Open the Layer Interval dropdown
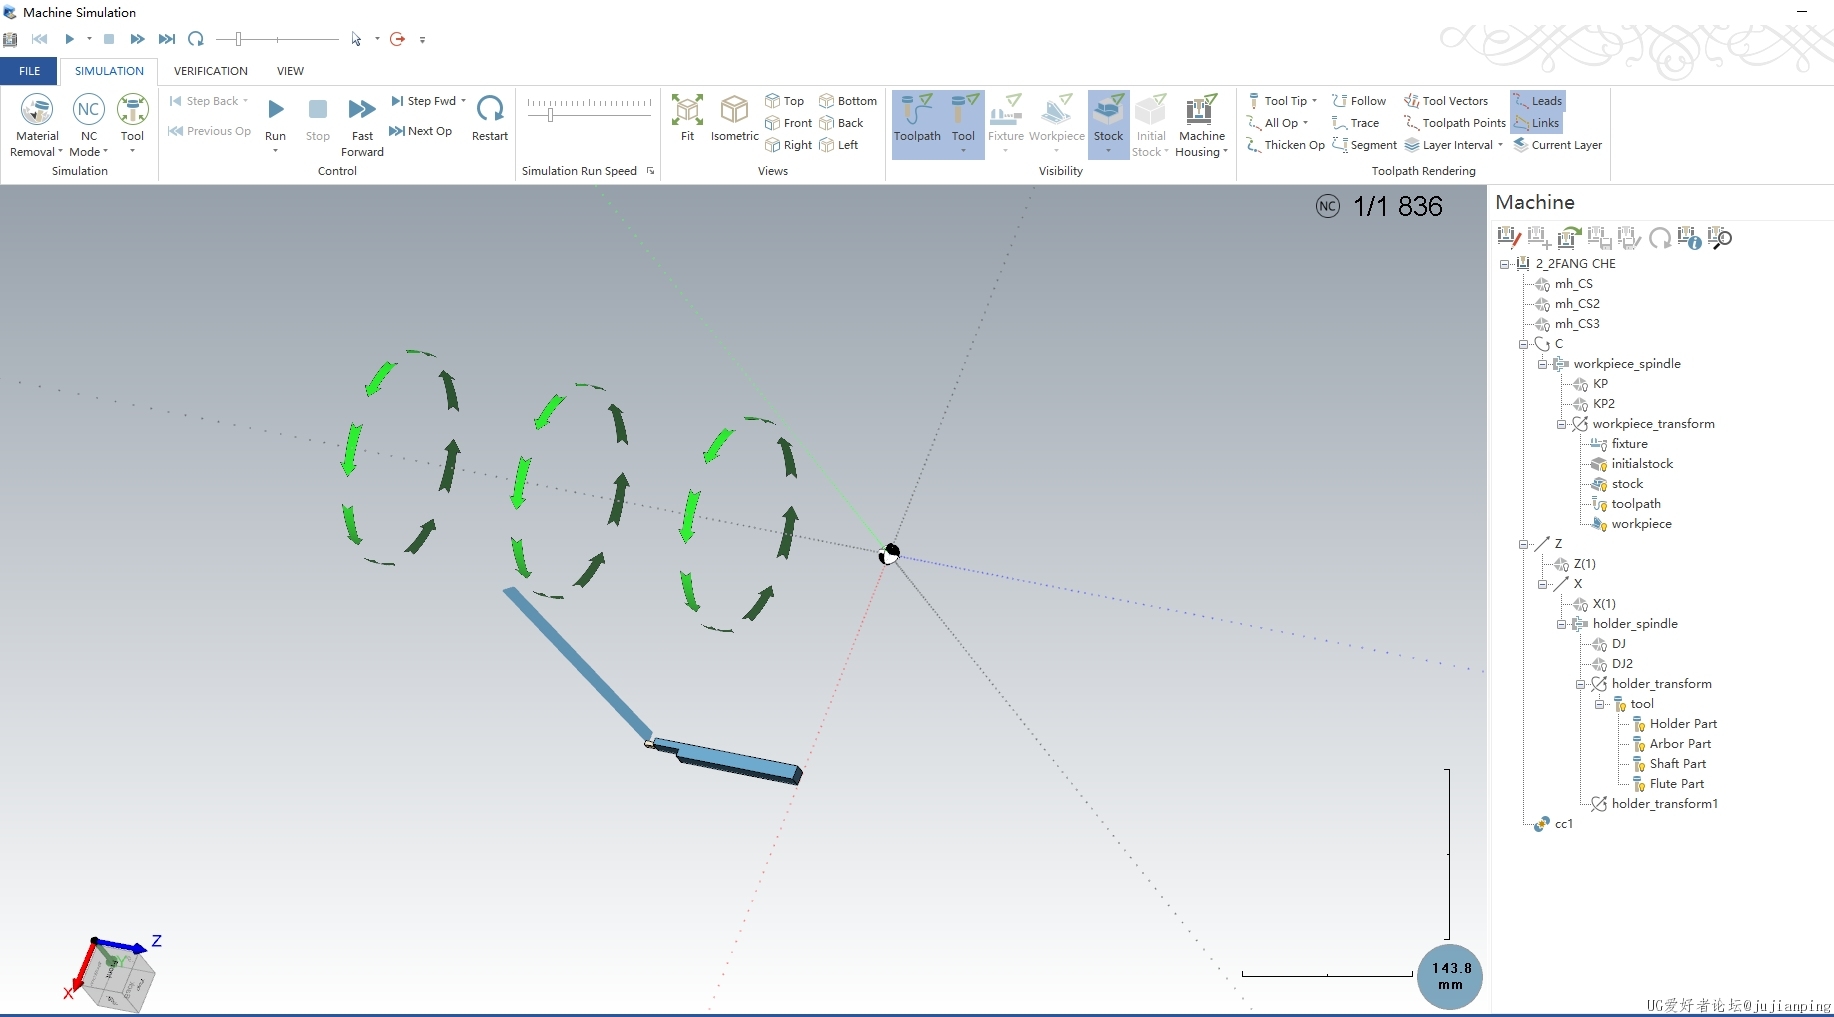Viewport: 1834px width, 1017px height. pyautogui.click(x=1500, y=145)
